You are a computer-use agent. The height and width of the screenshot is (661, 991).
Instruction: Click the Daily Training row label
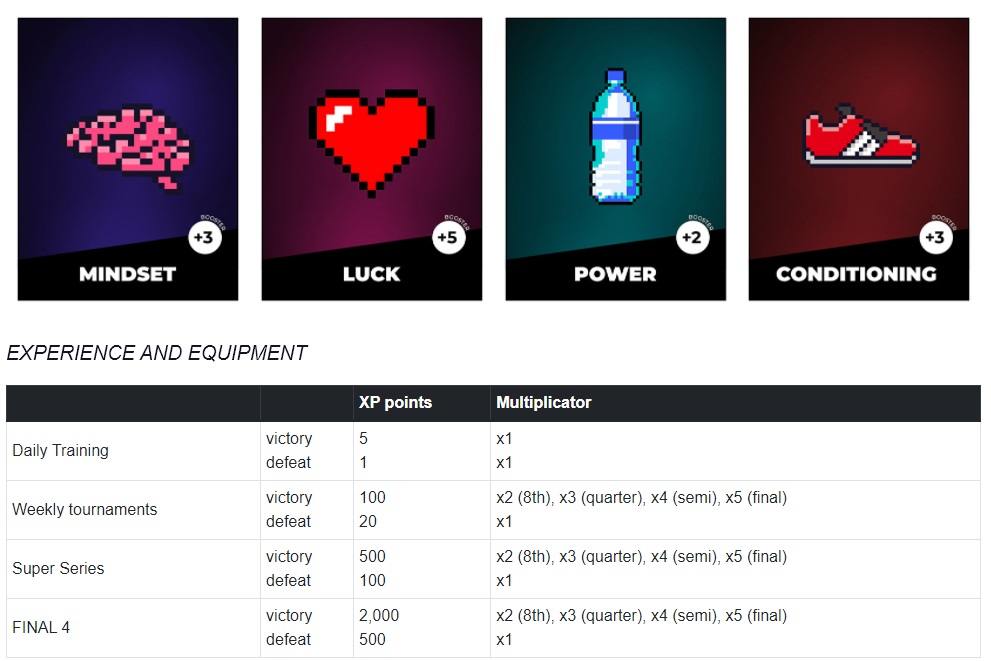(x=60, y=451)
